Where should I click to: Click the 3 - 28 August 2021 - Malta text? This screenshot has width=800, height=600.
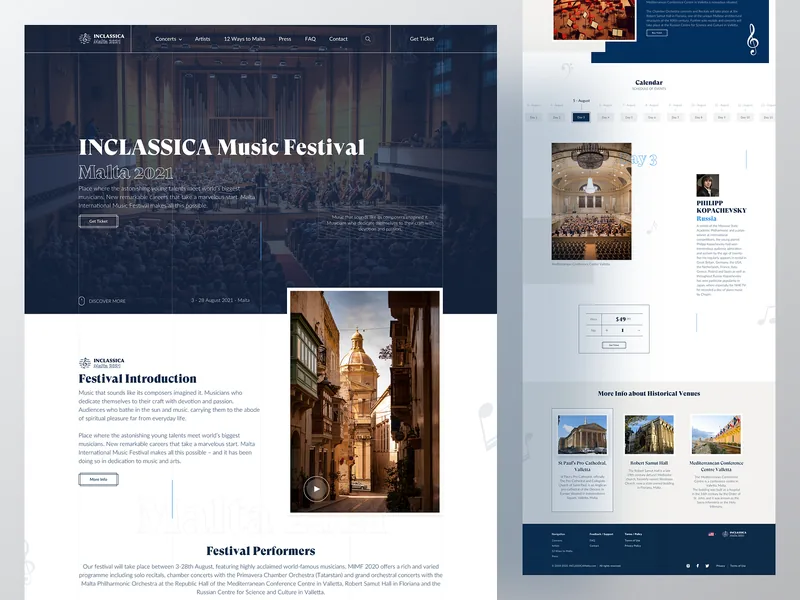point(220,301)
